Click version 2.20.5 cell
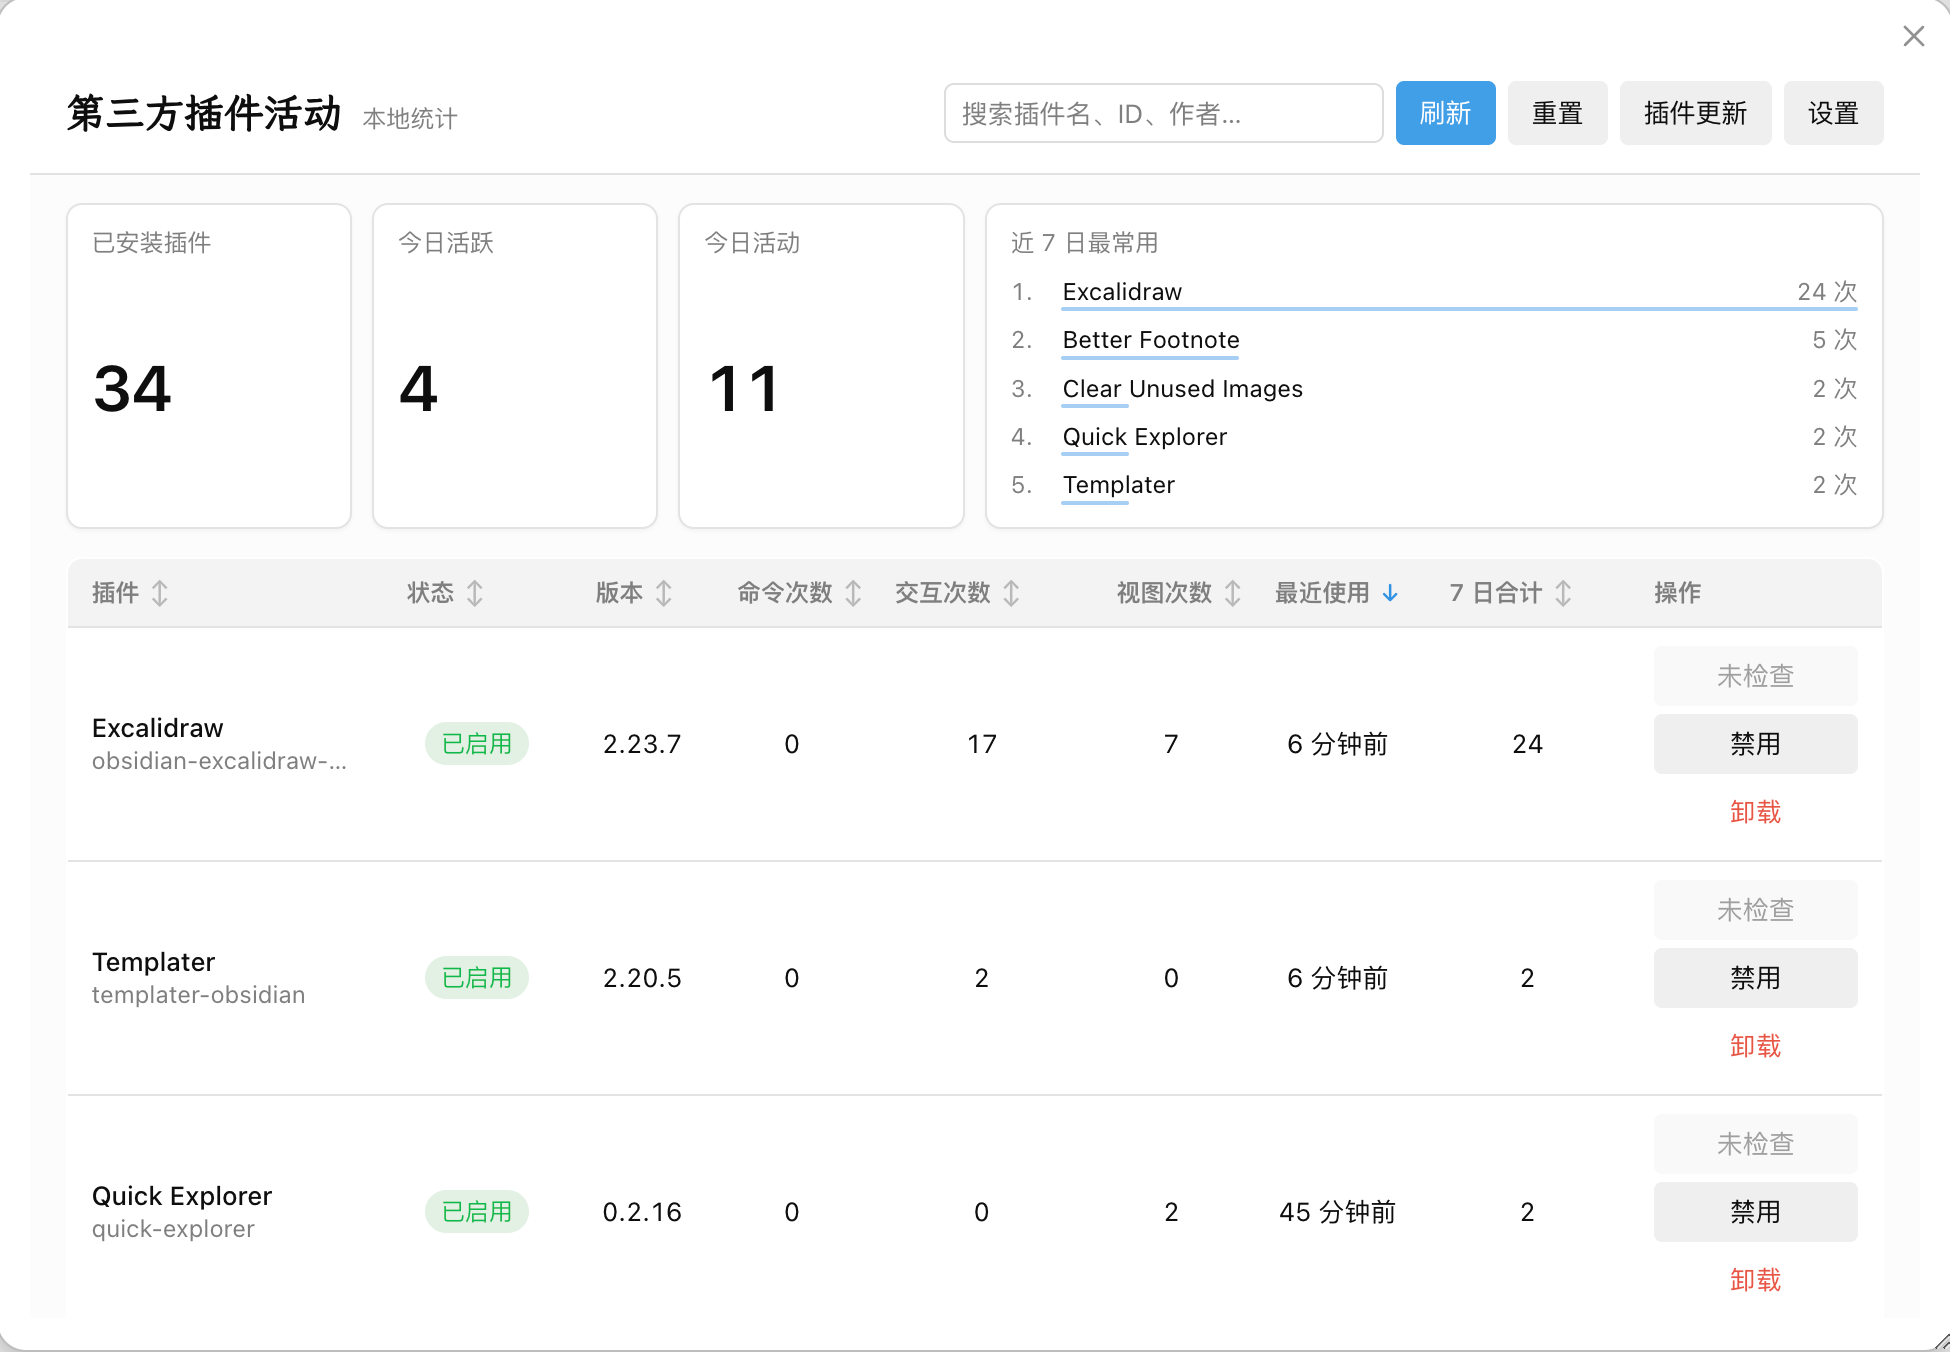This screenshot has width=1950, height=1352. pyautogui.click(x=642, y=978)
